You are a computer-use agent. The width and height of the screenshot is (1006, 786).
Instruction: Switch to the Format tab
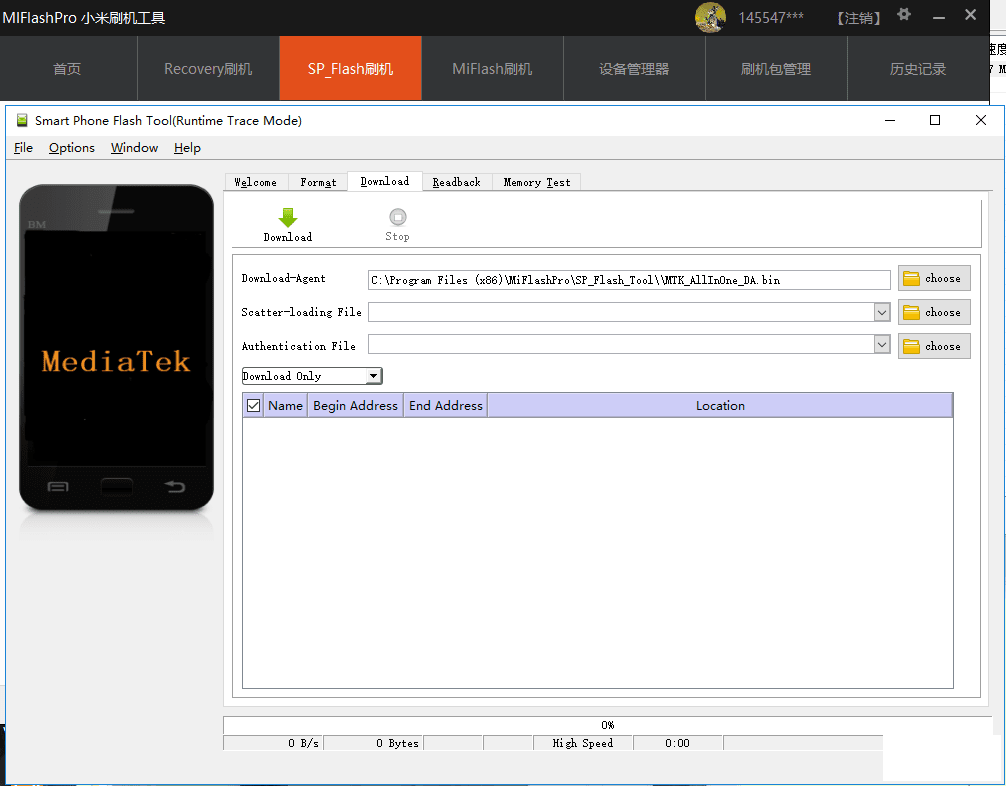[x=318, y=182]
